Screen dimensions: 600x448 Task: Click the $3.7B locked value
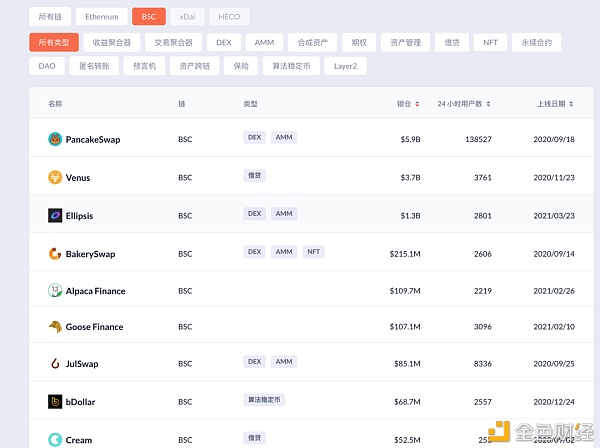(410, 178)
